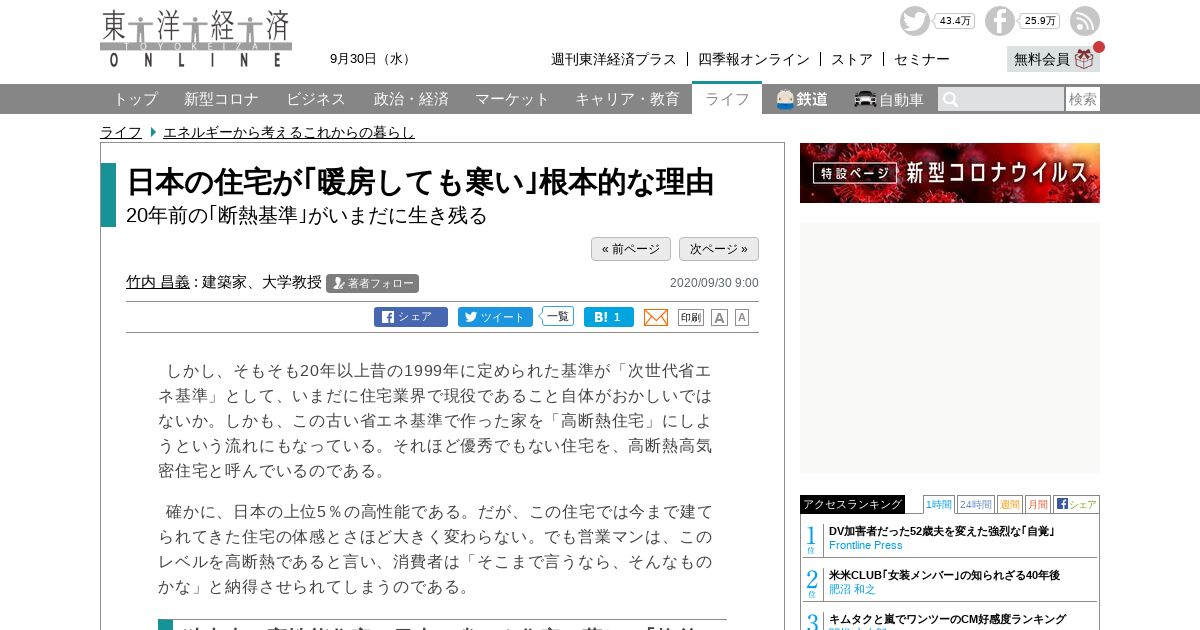Open the tweet 一覧 list bubble

click(x=558, y=316)
